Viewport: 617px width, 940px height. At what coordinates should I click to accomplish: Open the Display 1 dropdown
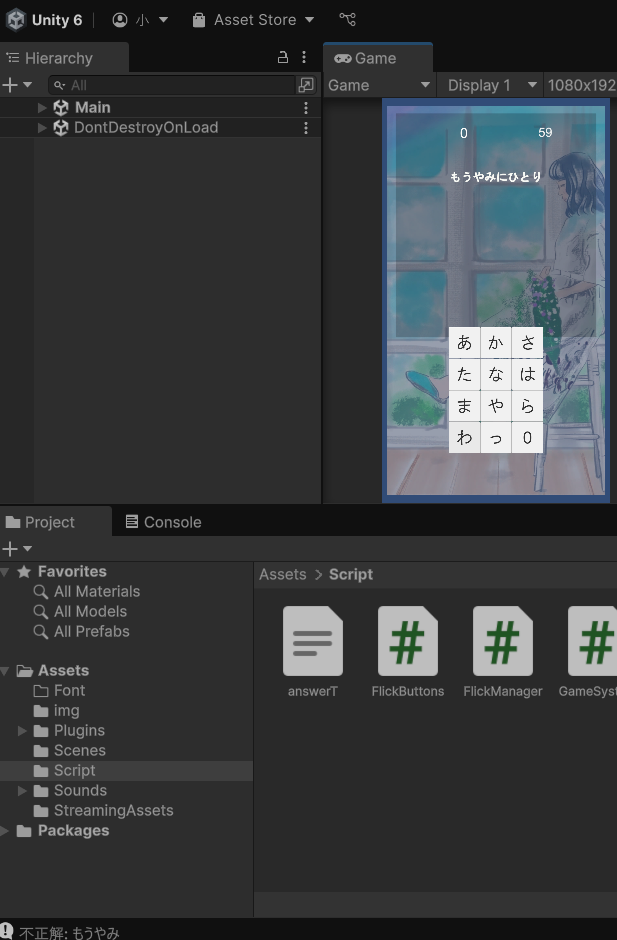491,85
